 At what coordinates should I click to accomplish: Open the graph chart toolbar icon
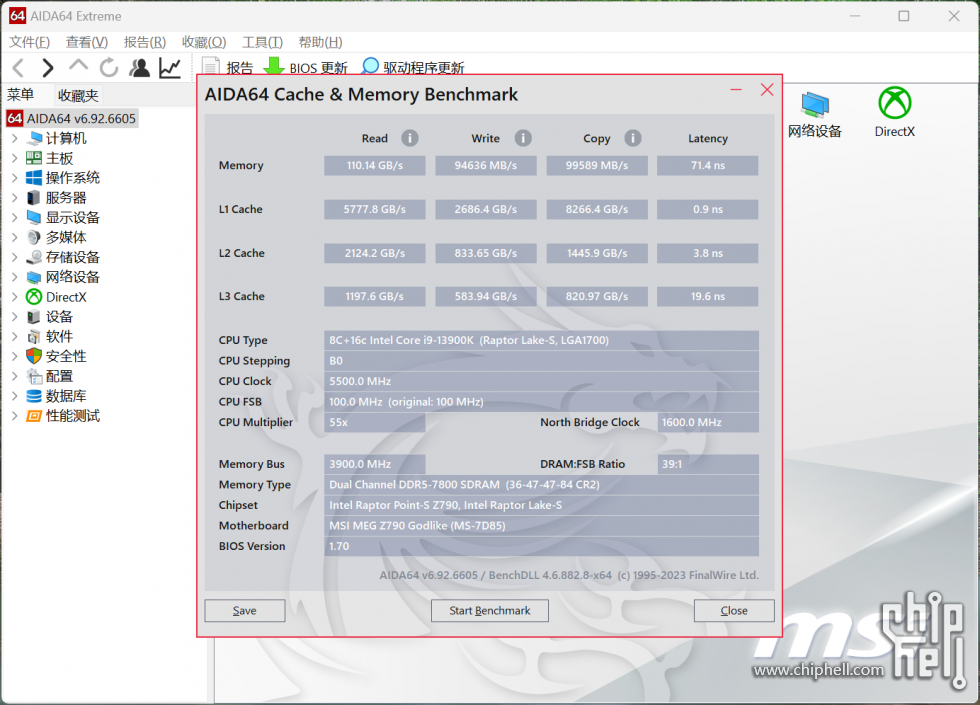(x=170, y=68)
